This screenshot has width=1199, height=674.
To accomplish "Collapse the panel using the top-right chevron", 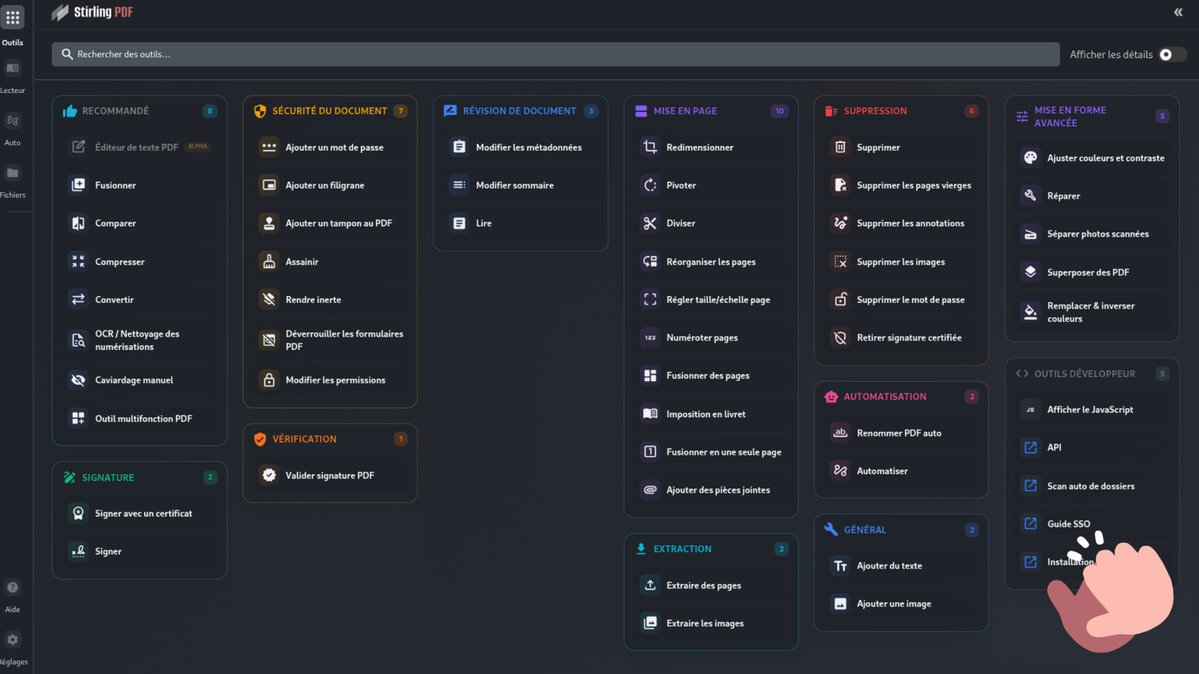I will click(x=1178, y=13).
